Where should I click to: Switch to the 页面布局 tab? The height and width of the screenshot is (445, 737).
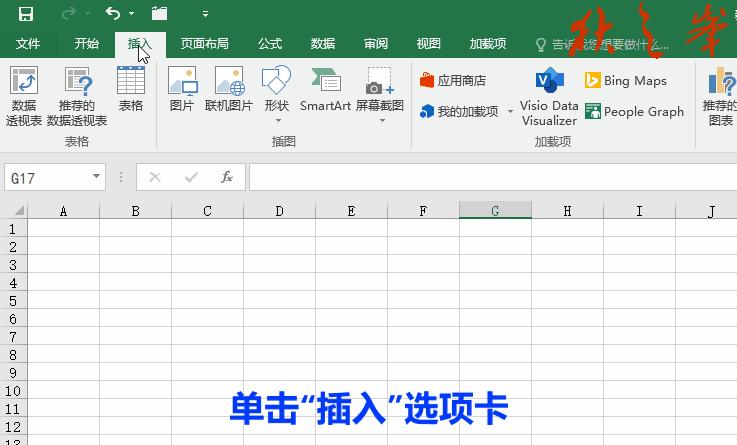[204, 44]
